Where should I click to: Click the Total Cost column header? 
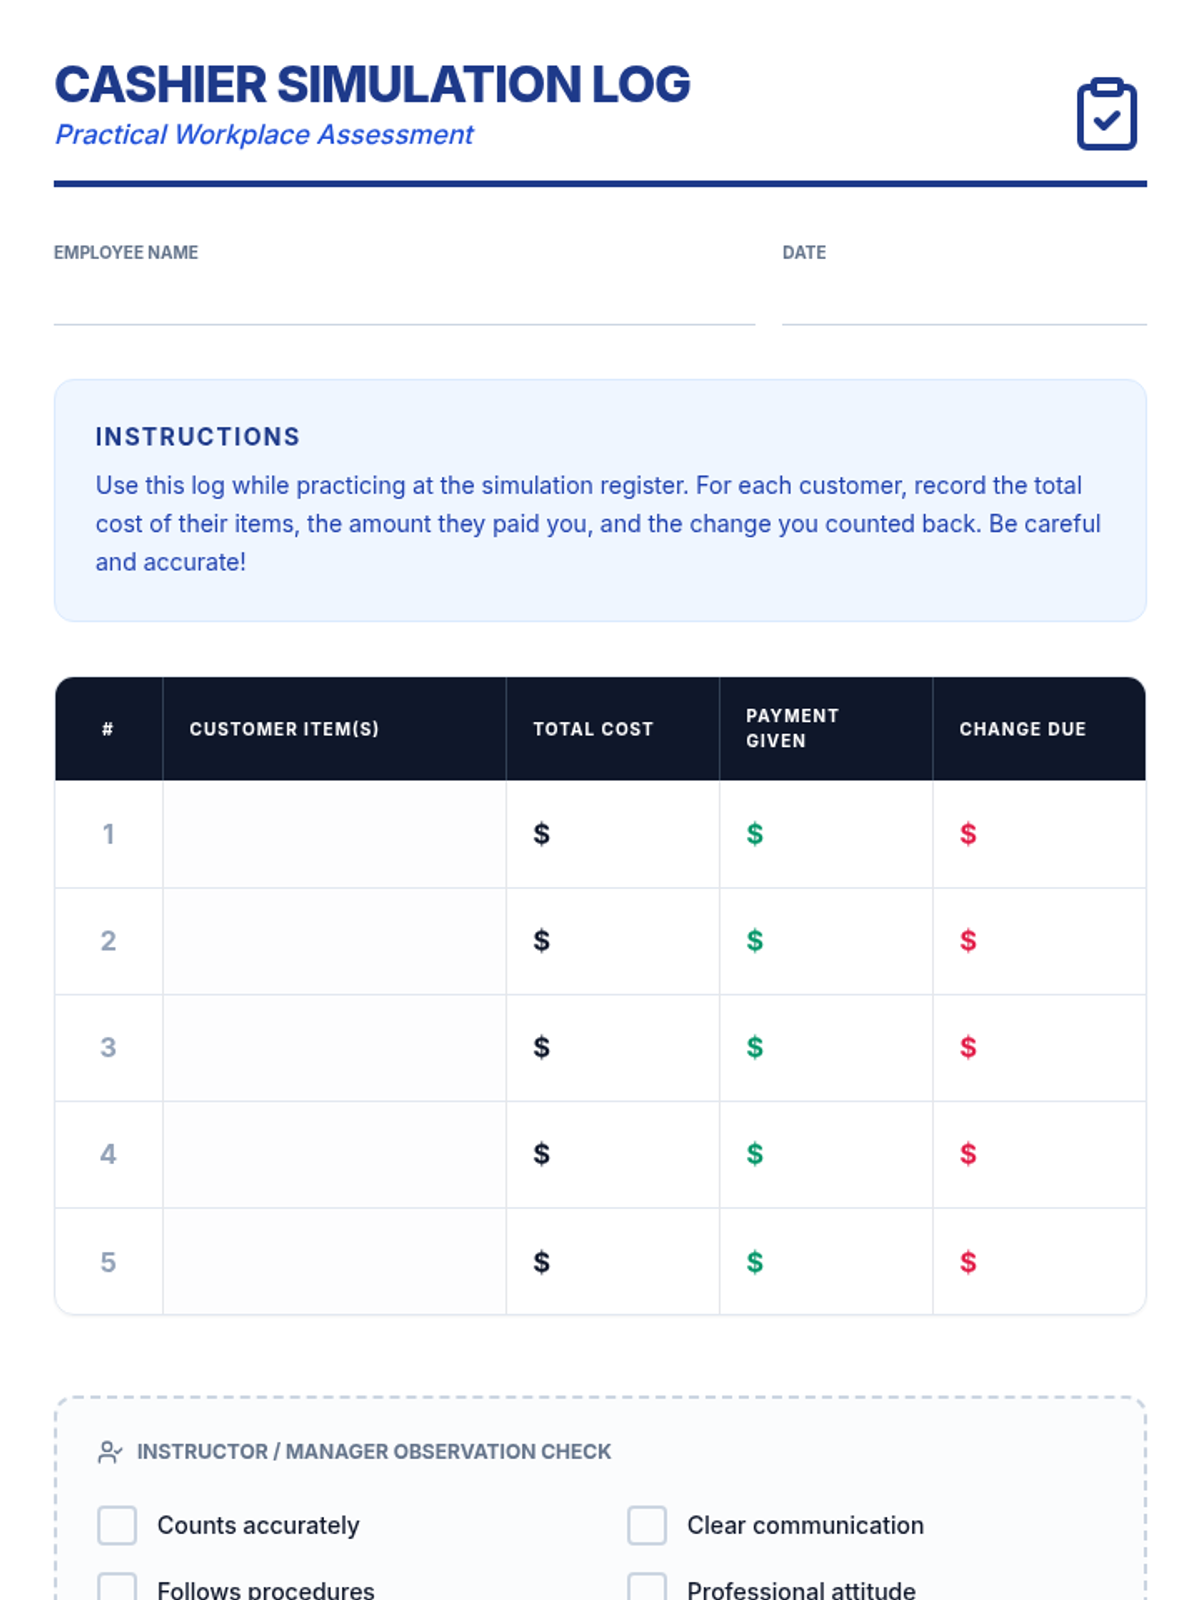click(x=592, y=729)
